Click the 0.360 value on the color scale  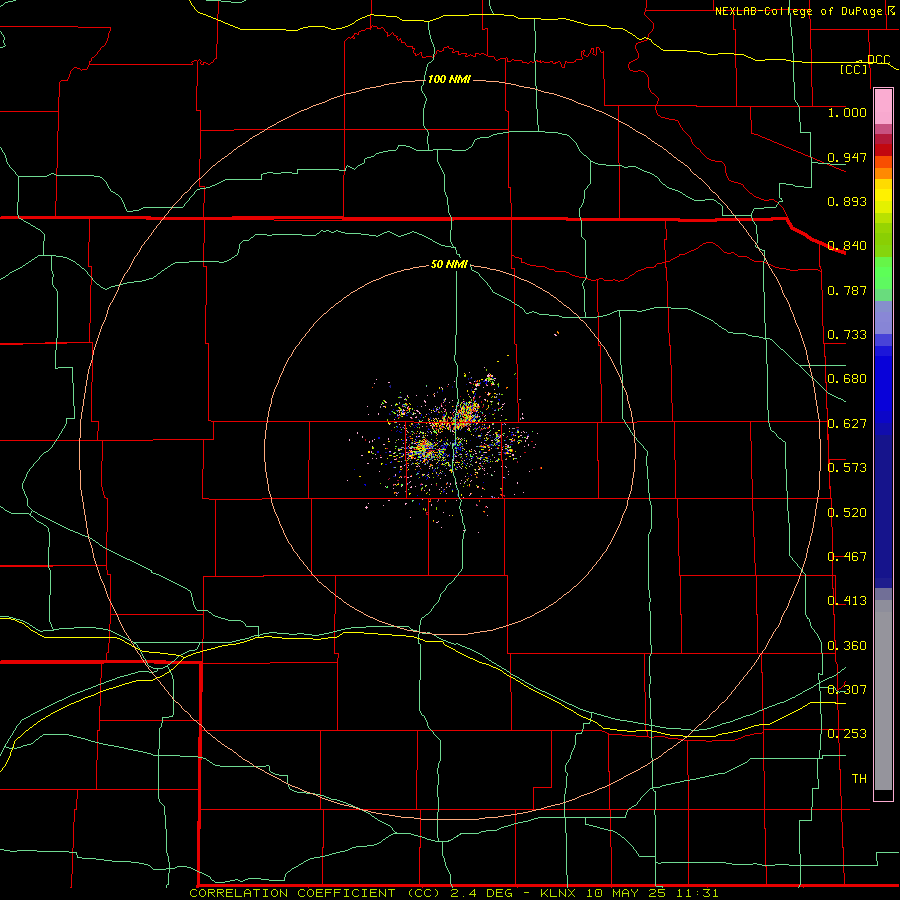pos(847,646)
